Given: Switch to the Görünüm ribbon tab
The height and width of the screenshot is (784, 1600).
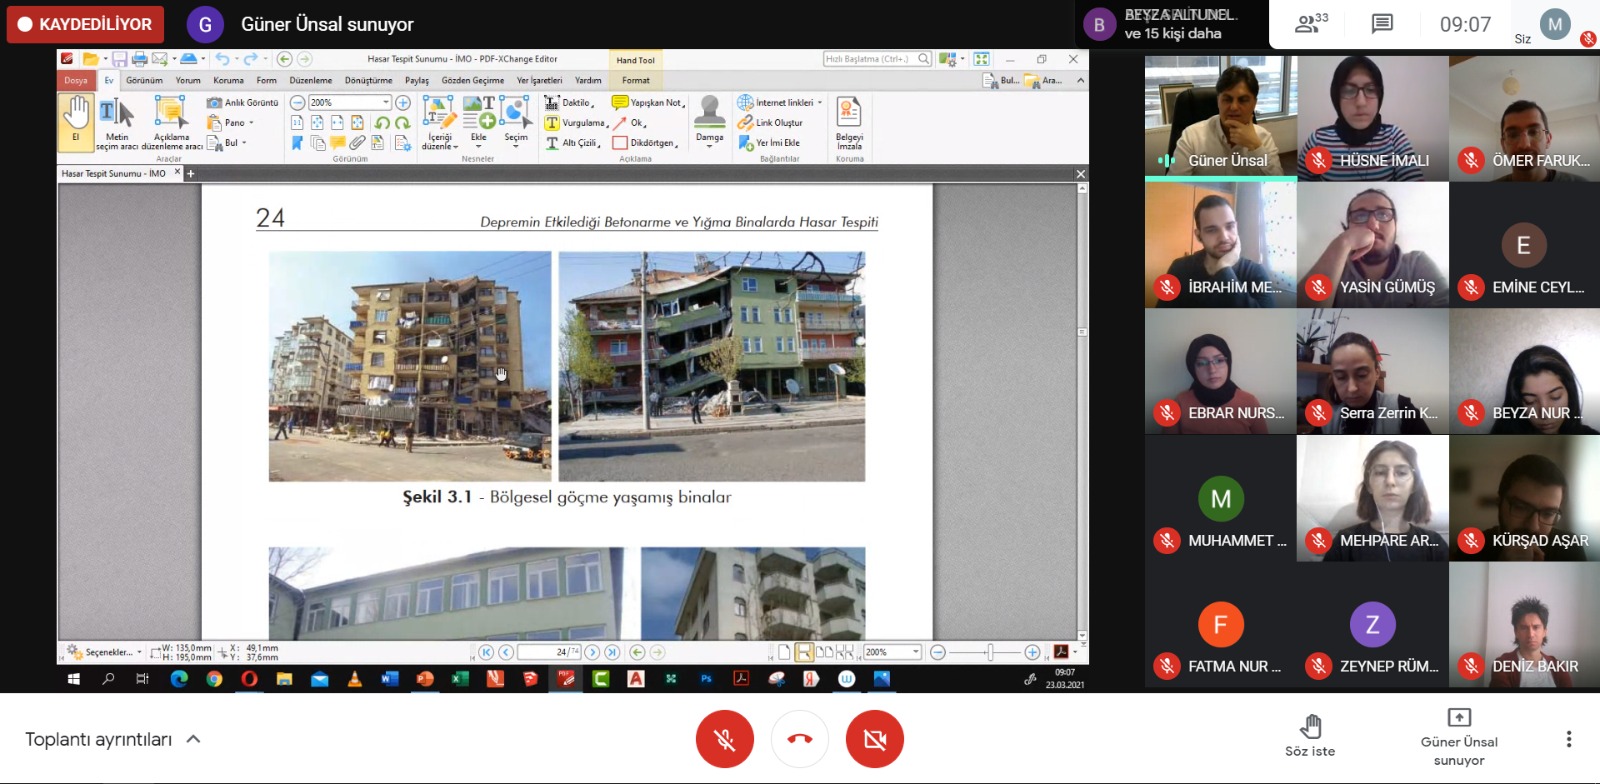Looking at the screenshot, I should [144, 80].
